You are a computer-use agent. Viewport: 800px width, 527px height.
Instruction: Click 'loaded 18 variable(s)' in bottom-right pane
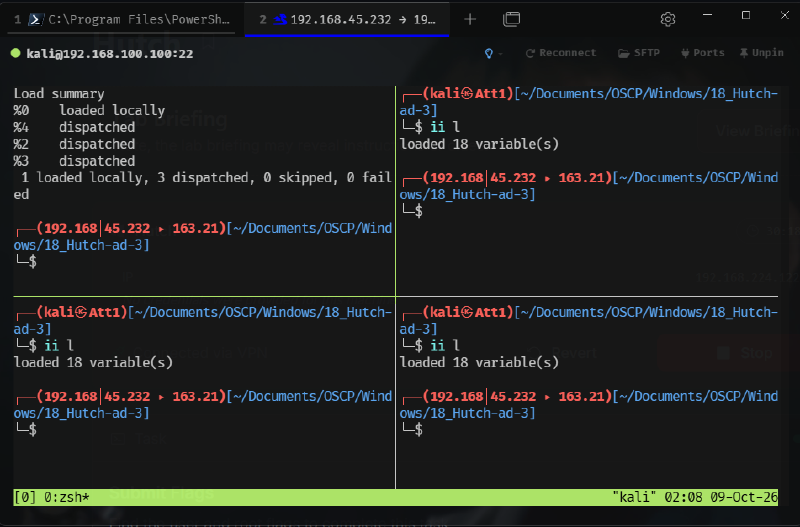tap(479, 362)
